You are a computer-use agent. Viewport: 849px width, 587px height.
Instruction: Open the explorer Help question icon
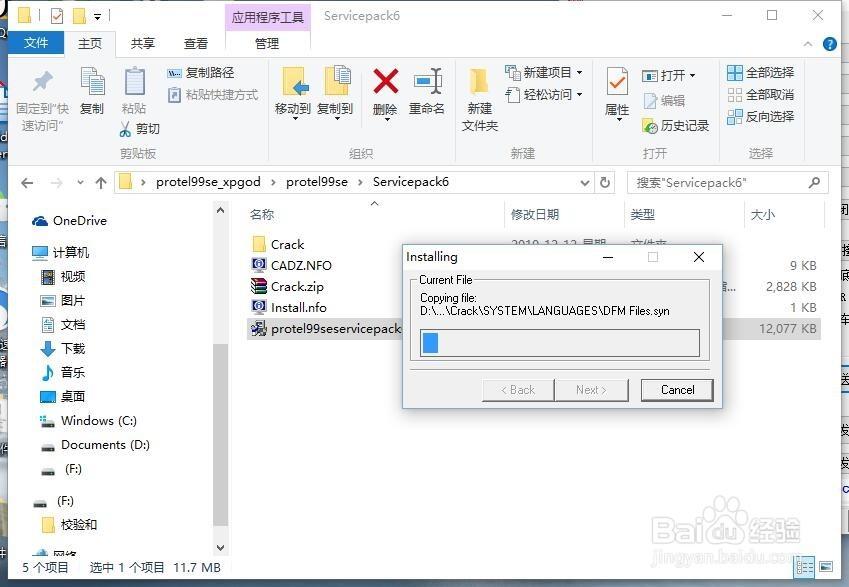coord(830,44)
